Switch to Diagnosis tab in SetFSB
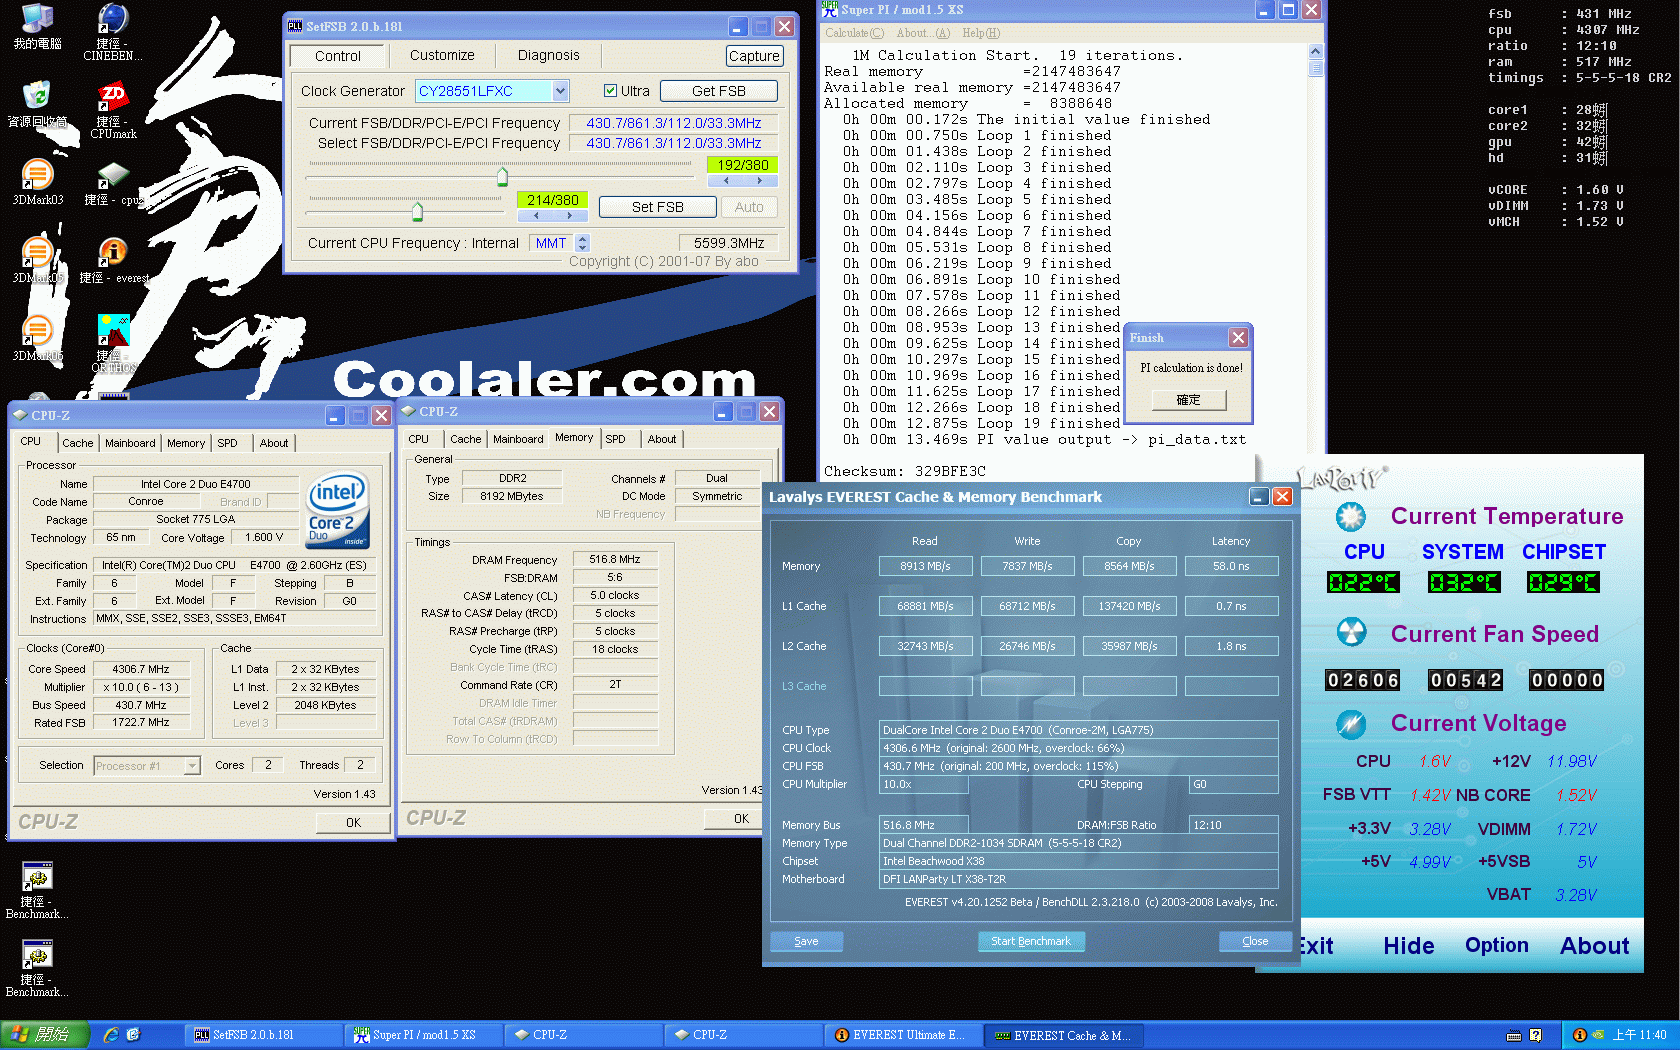Viewport: 1680px width, 1050px height. point(548,55)
